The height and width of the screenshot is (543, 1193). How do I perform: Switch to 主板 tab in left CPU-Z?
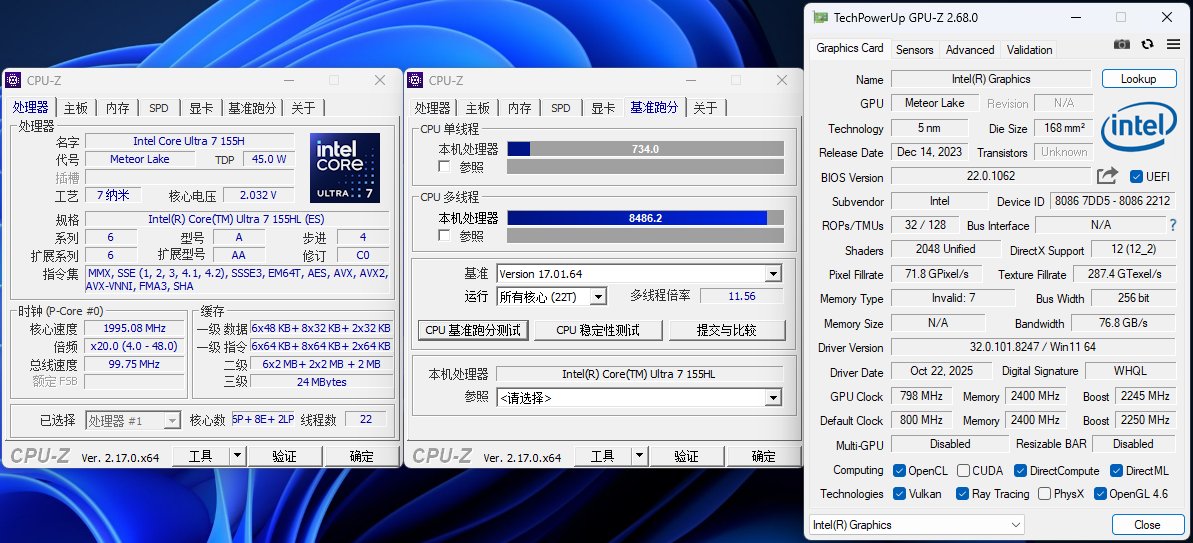[76, 108]
